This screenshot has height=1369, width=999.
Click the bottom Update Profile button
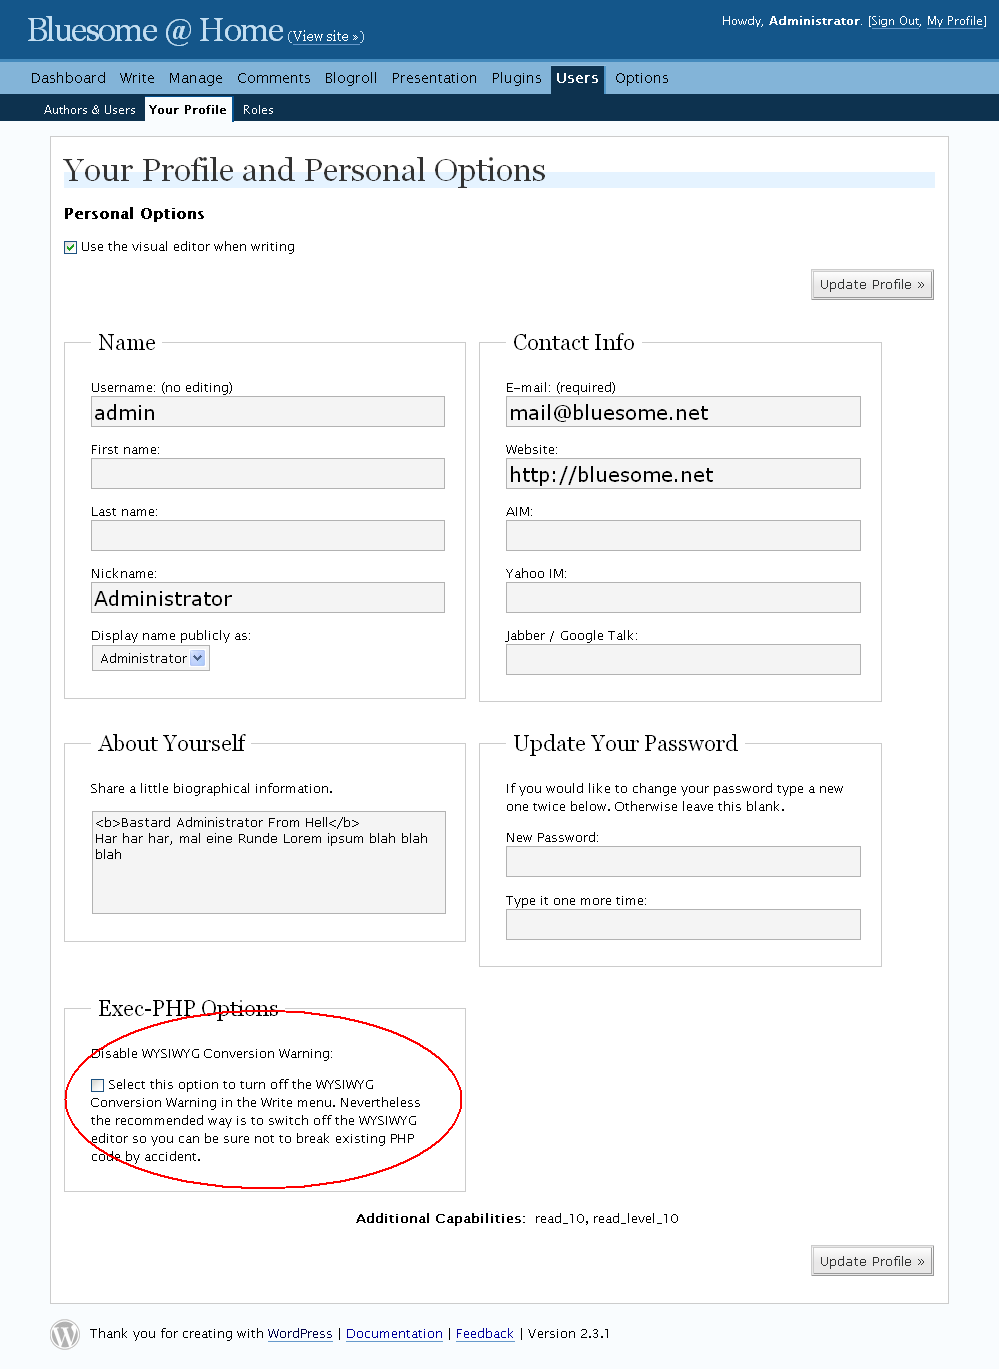click(x=872, y=1262)
